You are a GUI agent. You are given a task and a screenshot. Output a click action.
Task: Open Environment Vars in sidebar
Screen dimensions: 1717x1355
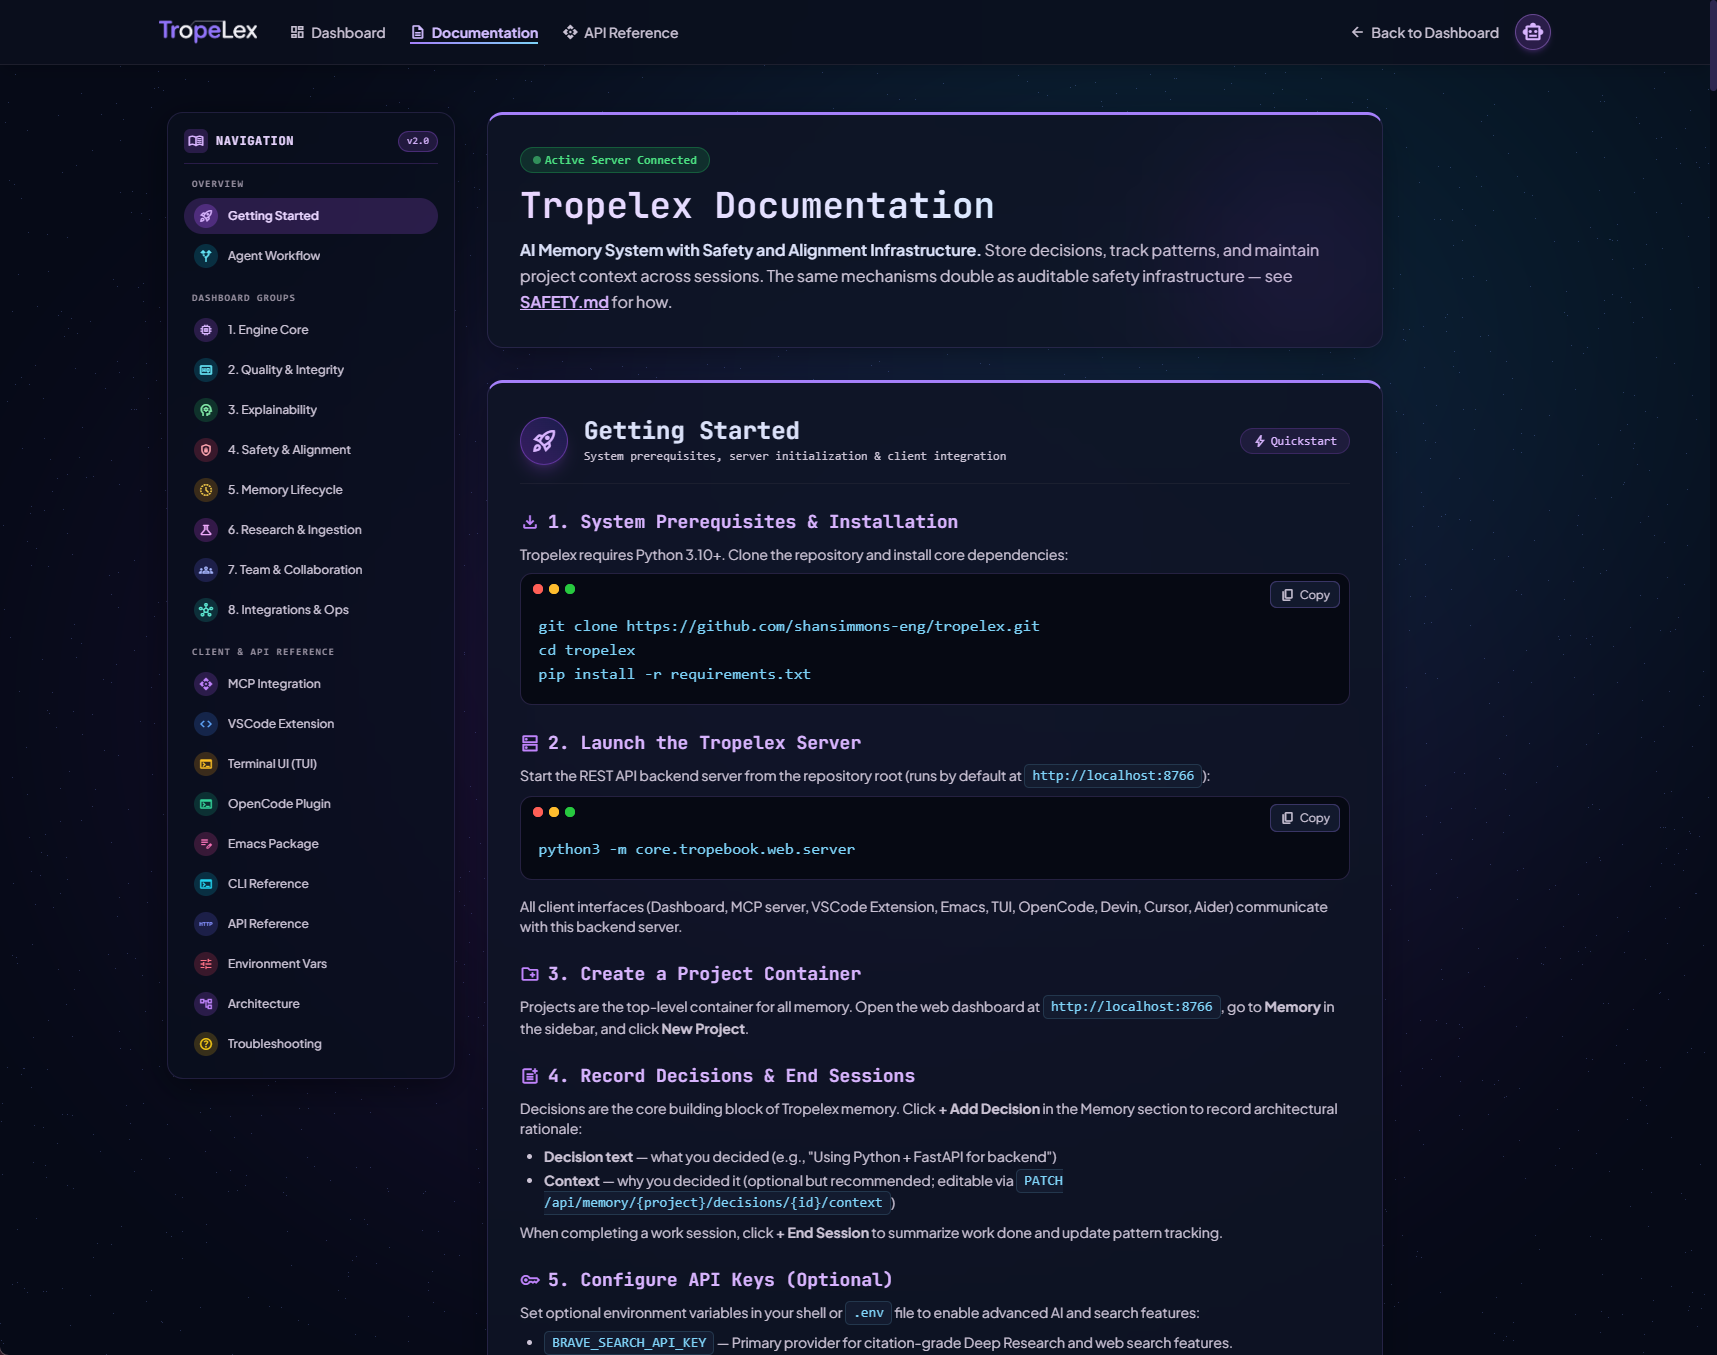[x=311, y=964]
